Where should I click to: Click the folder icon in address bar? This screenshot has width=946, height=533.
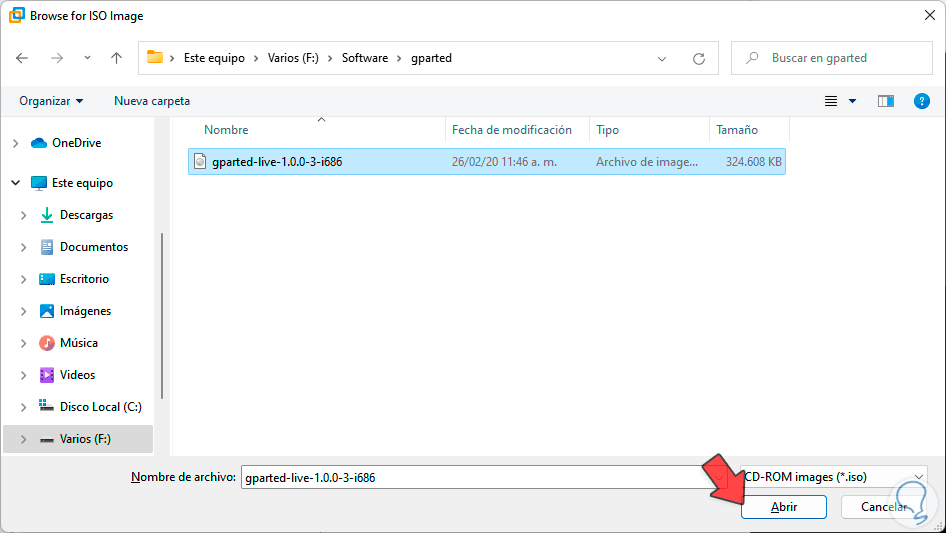155,57
